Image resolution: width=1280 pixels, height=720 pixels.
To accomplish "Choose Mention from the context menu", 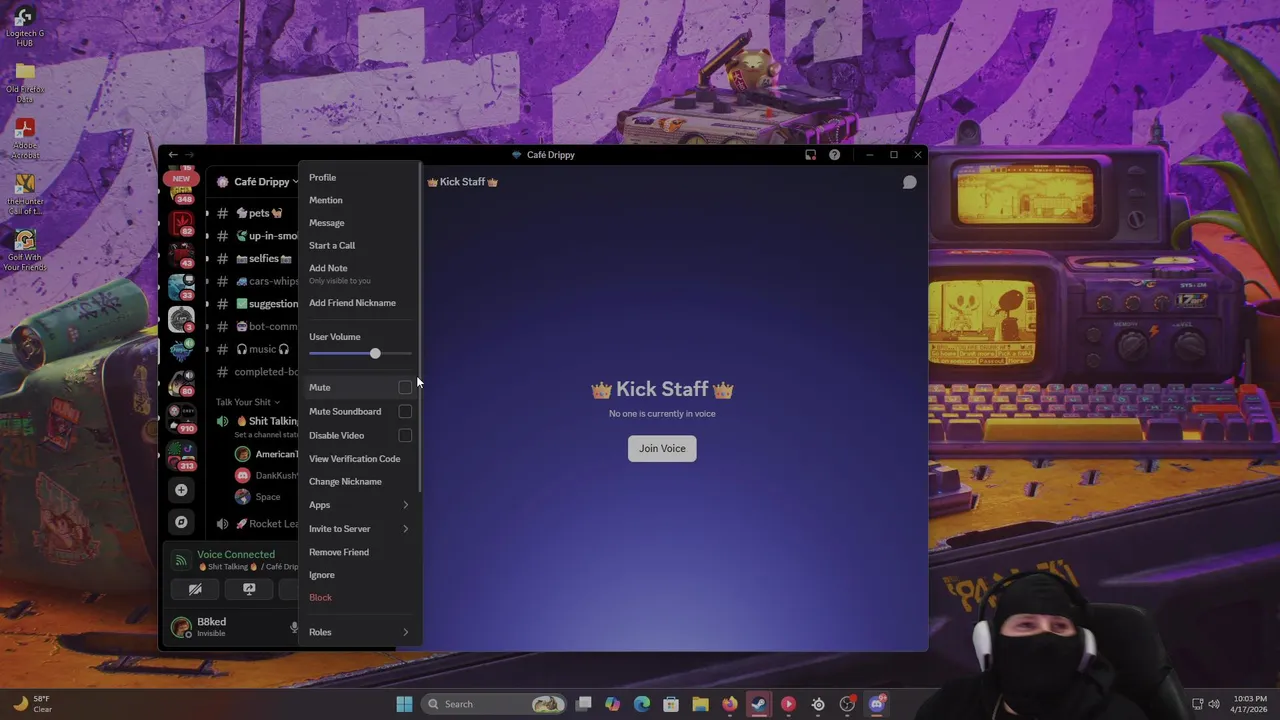I will click(x=359, y=200).
